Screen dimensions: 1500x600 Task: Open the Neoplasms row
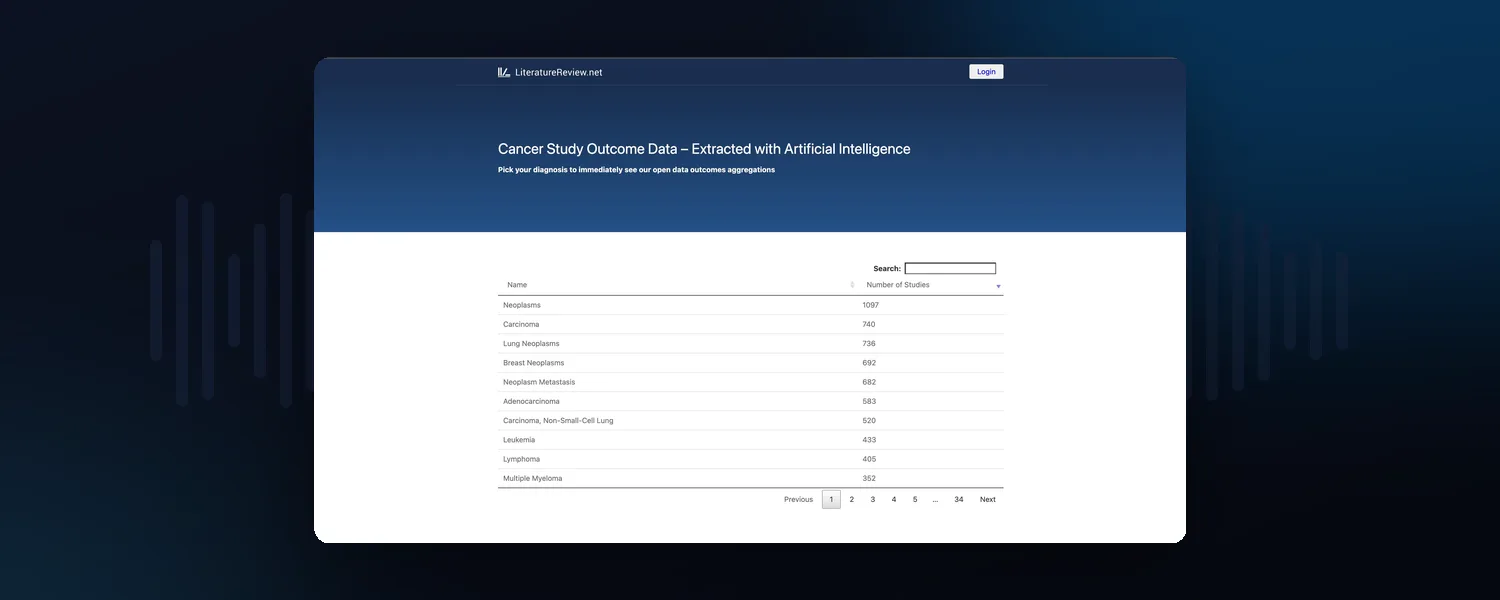[751, 305]
